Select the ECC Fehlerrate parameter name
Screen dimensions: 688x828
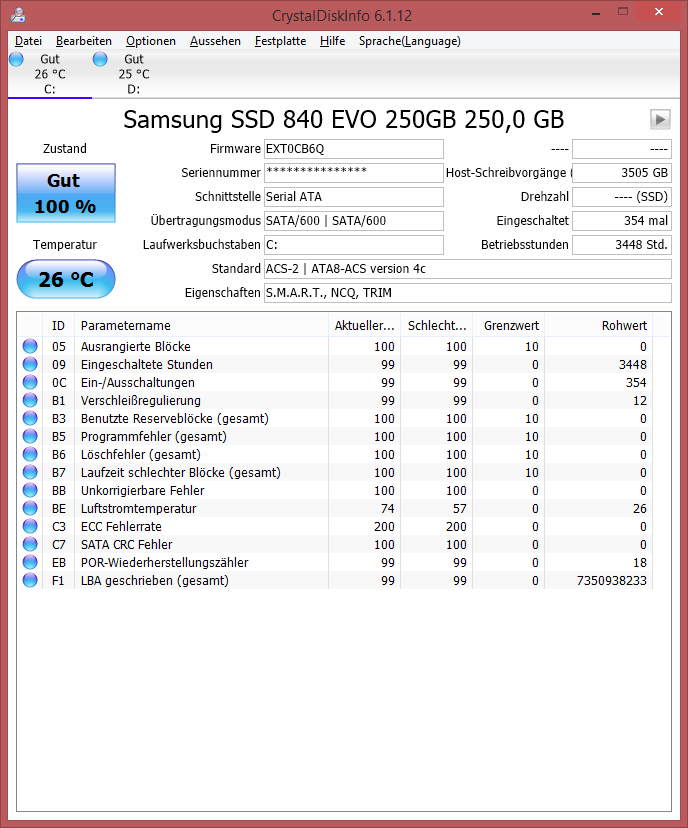[x=121, y=526]
